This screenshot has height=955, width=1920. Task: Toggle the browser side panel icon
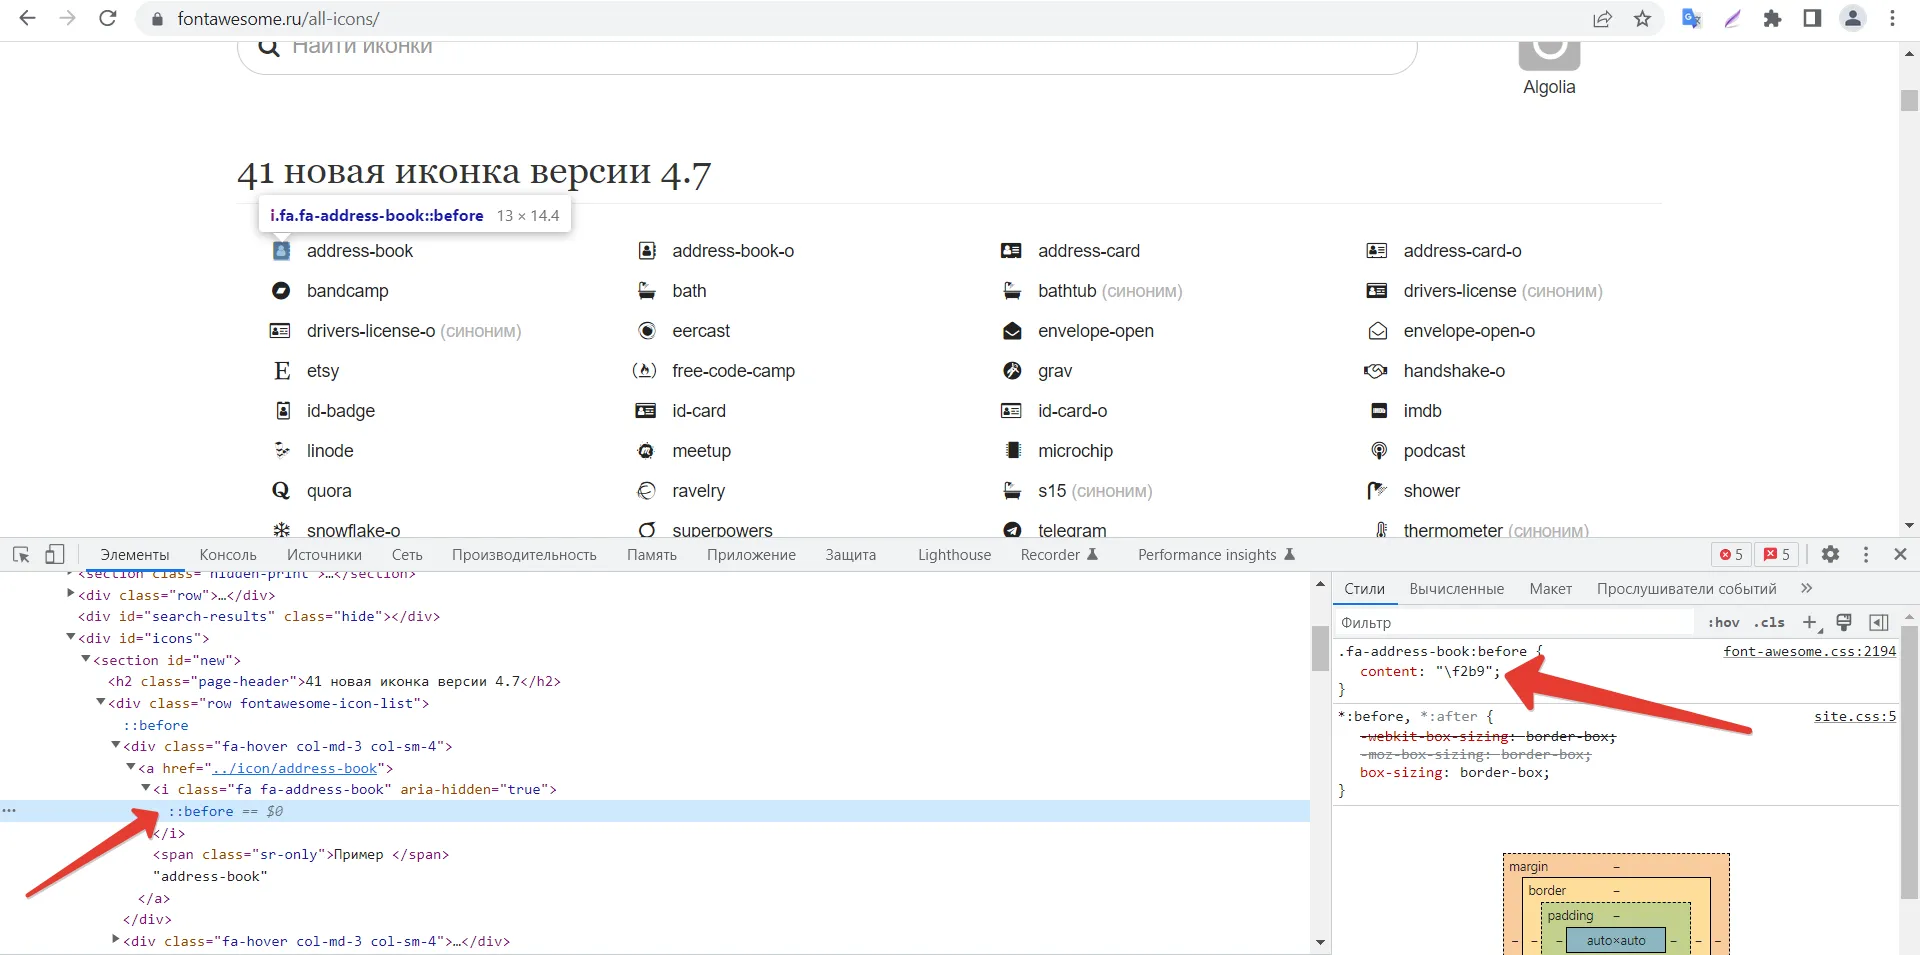(x=1812, y=18)
